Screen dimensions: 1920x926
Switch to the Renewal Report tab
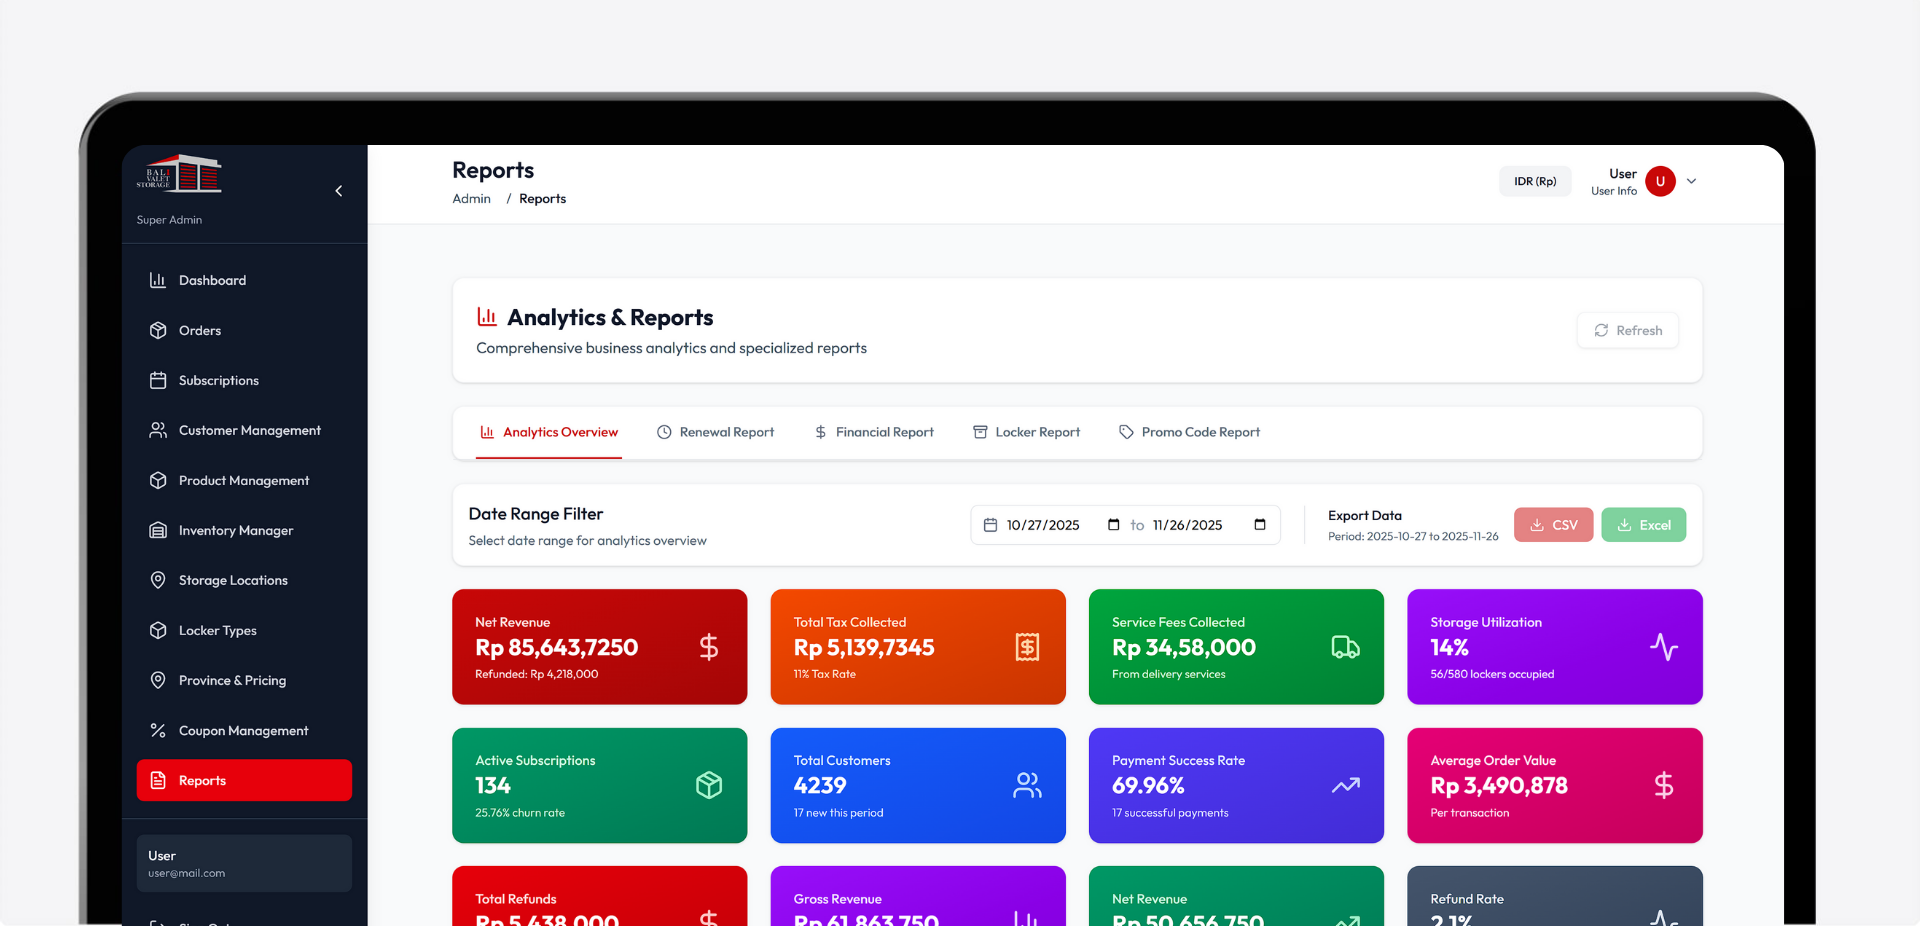pos(716,432)
